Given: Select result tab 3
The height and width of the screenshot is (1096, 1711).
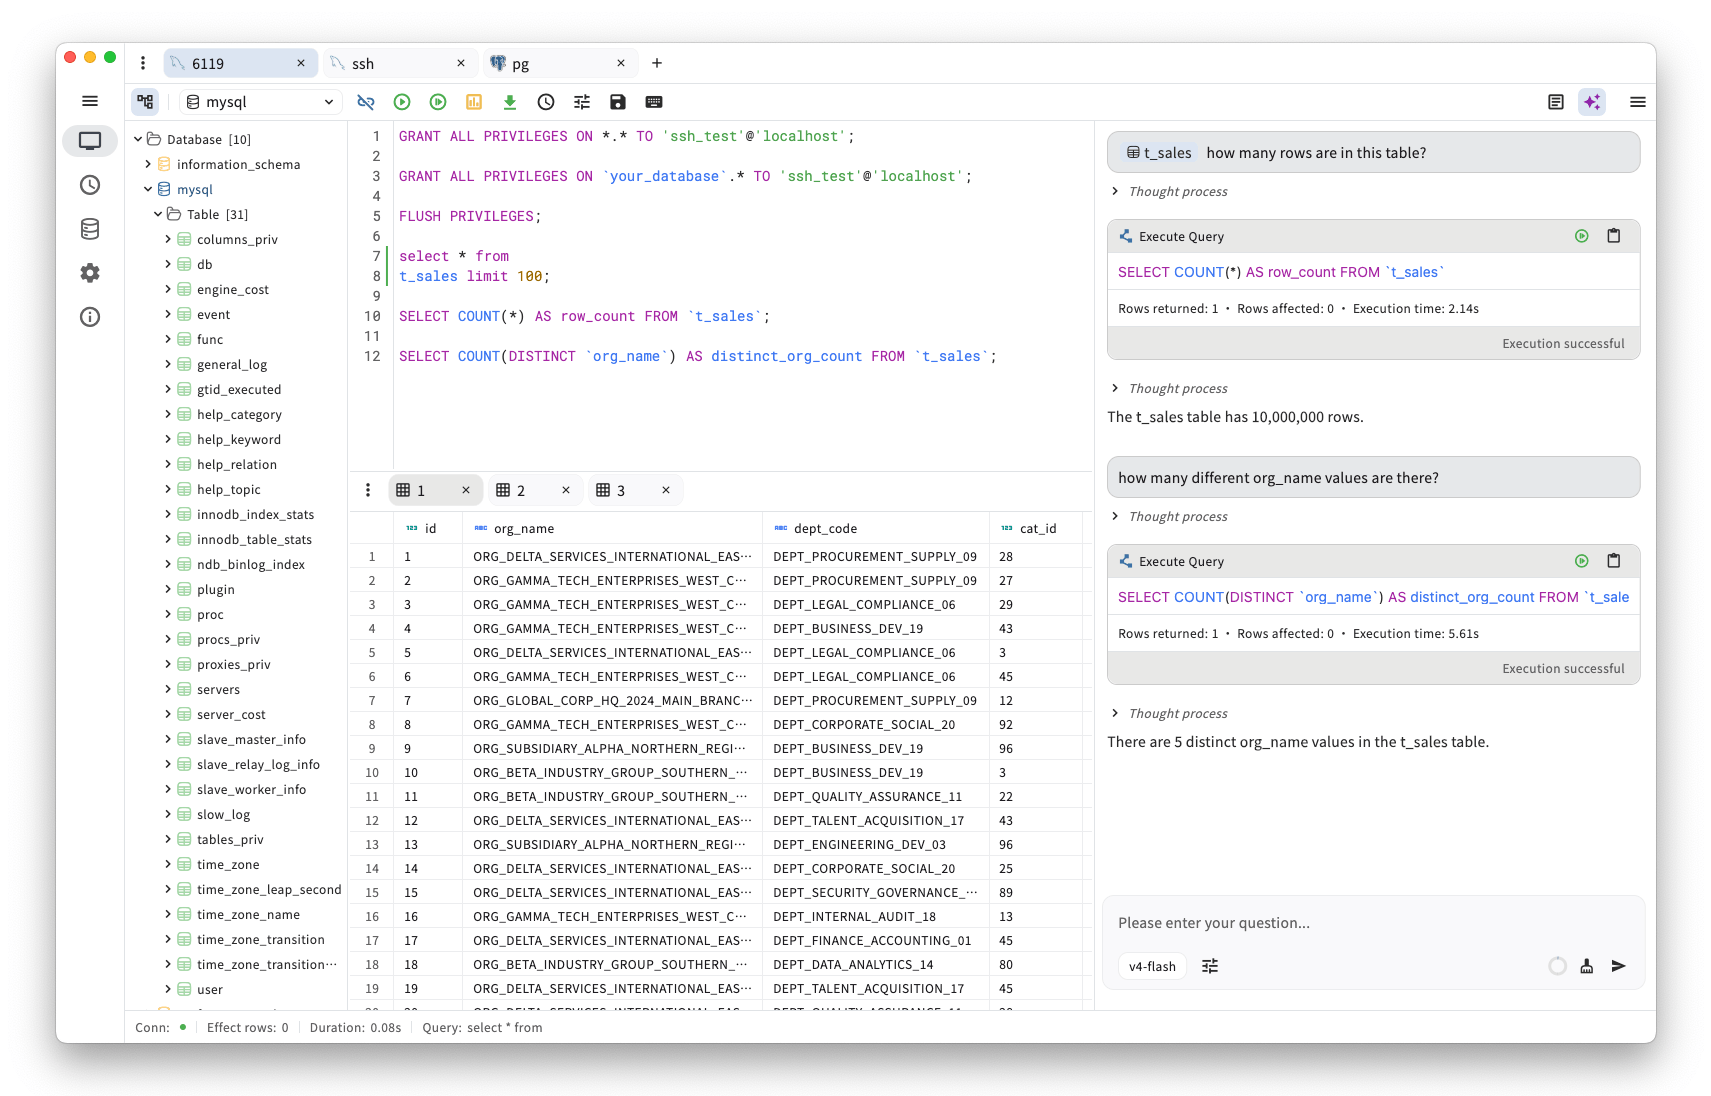Looking at the screenshot, I should (x=635, y=490).
